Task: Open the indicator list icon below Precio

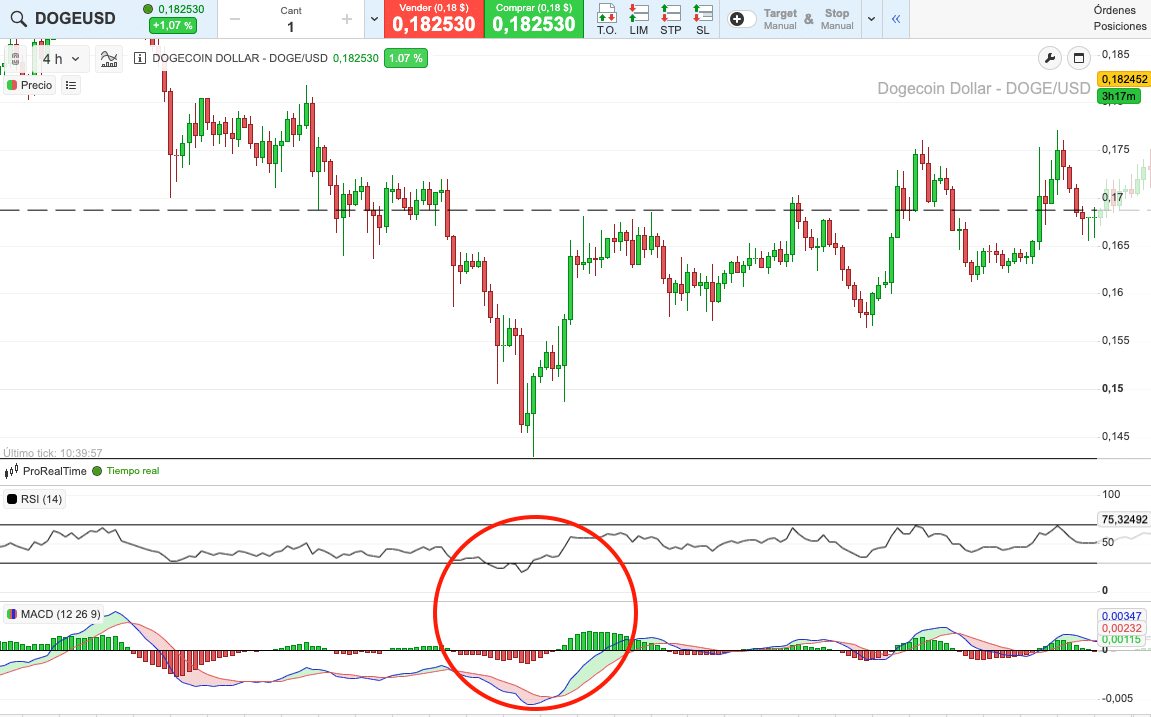Action: coord(69,85)
